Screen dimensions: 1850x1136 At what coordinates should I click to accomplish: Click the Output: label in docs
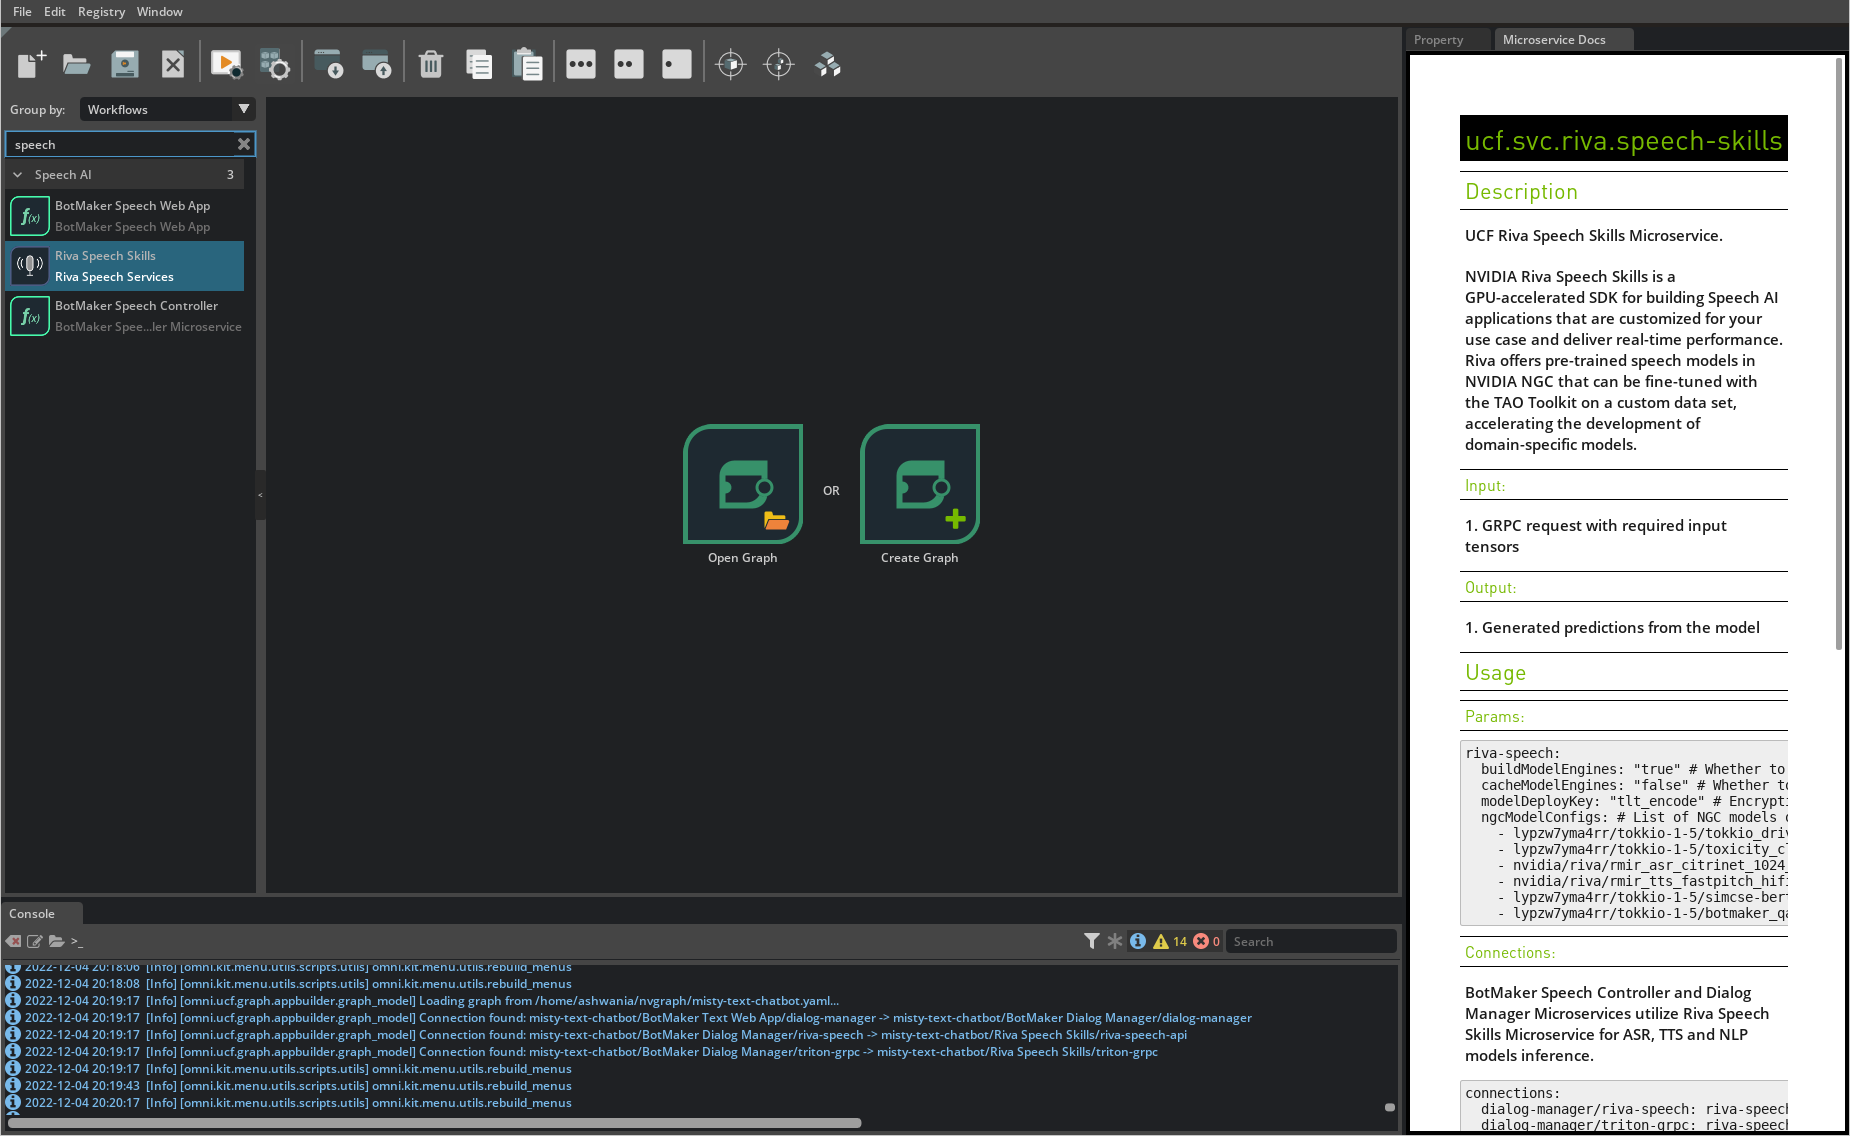point(1490,587)
